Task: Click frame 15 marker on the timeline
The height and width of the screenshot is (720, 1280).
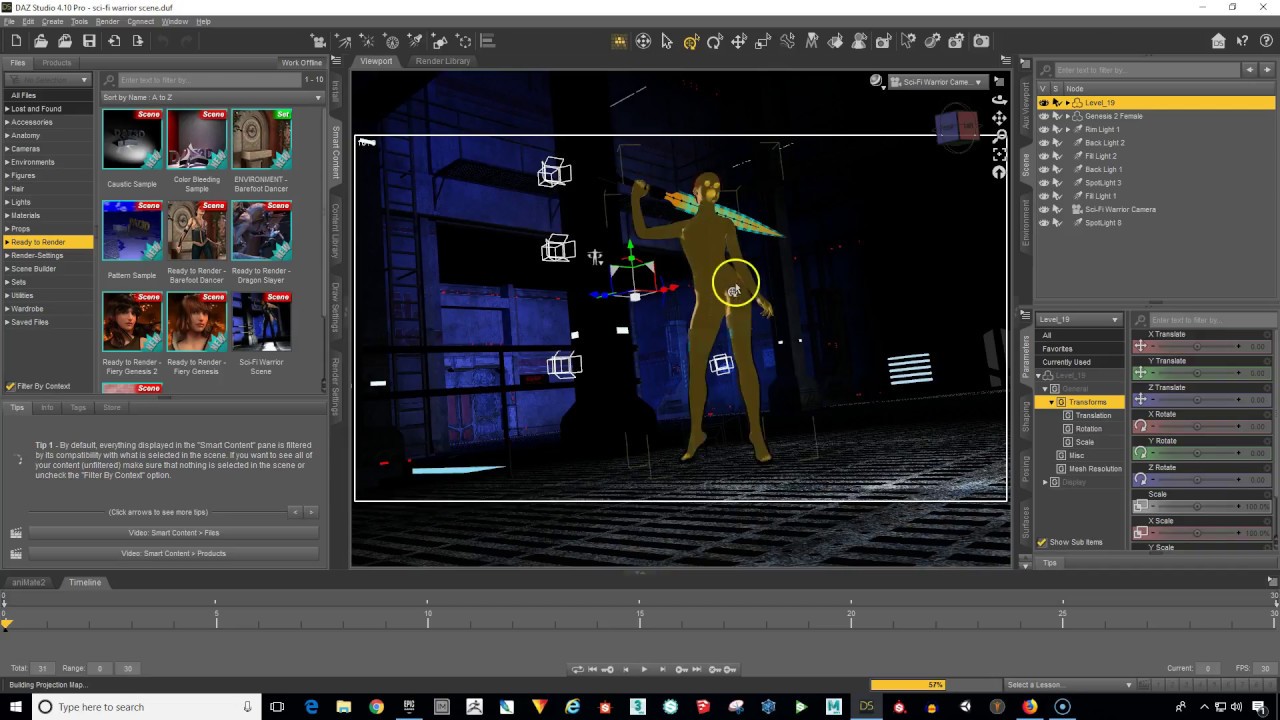Action: tap(640, 613)
